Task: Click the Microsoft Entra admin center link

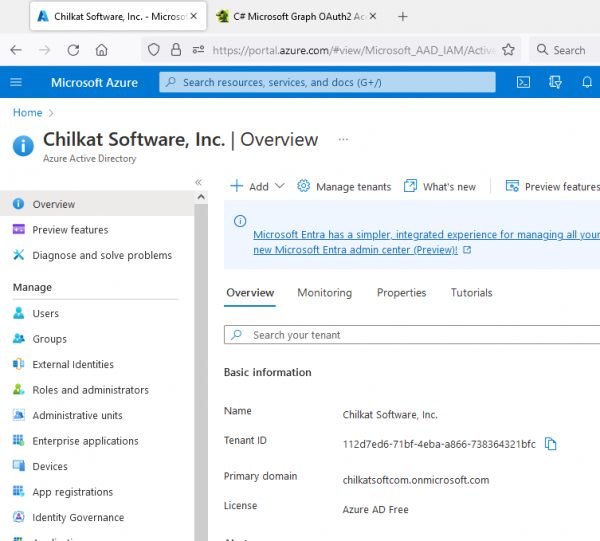Action: pyautogui.click(x=355, y=249)
